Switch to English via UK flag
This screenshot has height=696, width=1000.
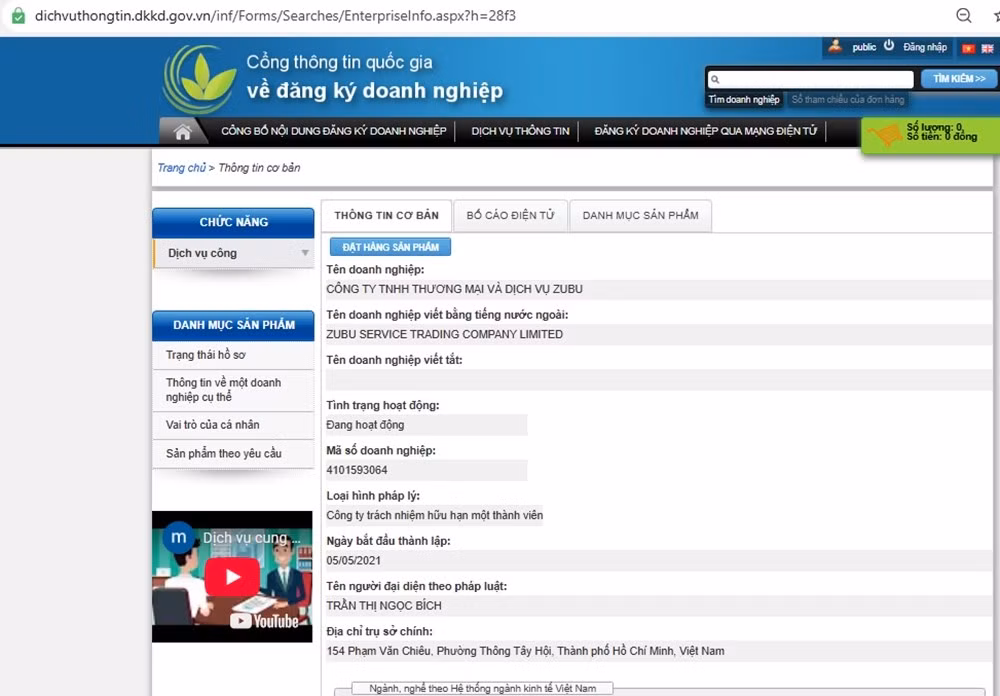(x=985, y=48)
